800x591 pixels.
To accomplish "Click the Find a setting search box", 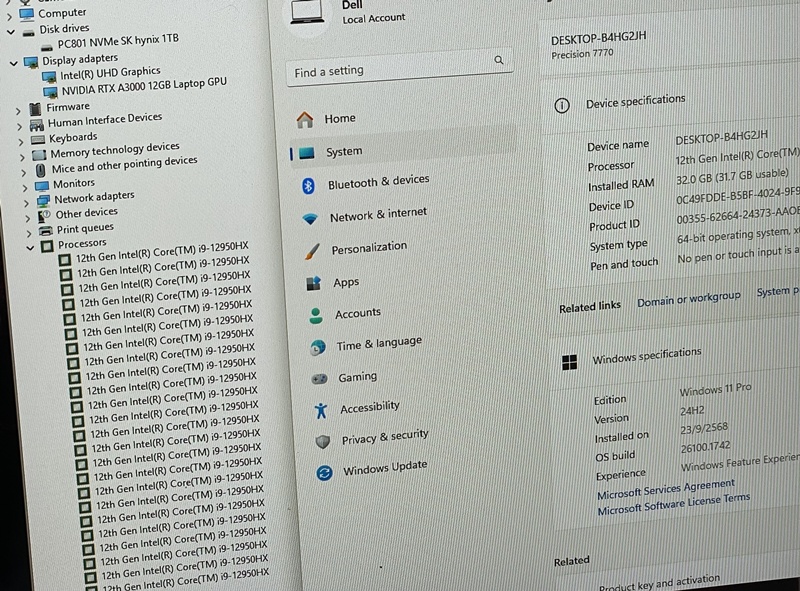I will click(395, 72).
